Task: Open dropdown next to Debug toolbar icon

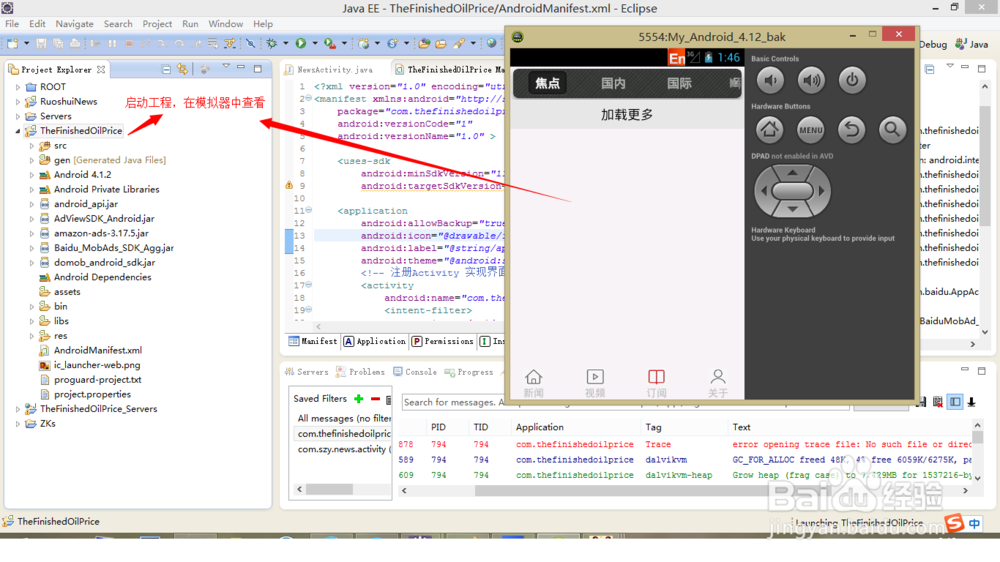Action: click(x=285, y=43)
